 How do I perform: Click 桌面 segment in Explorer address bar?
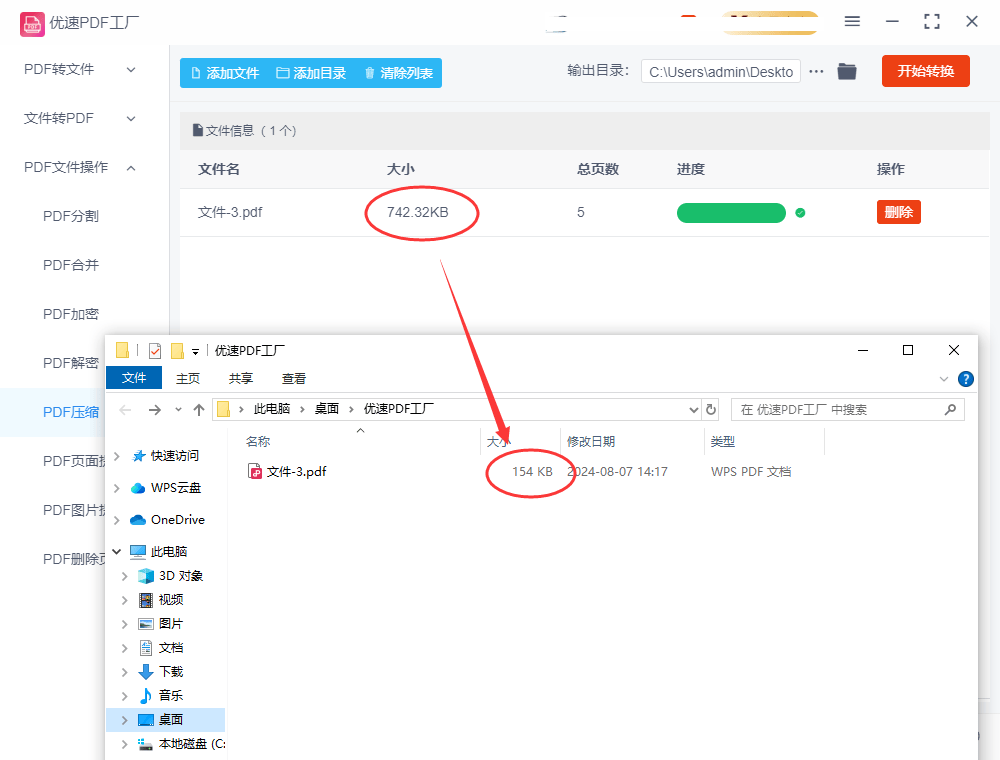tap(327, 409)
